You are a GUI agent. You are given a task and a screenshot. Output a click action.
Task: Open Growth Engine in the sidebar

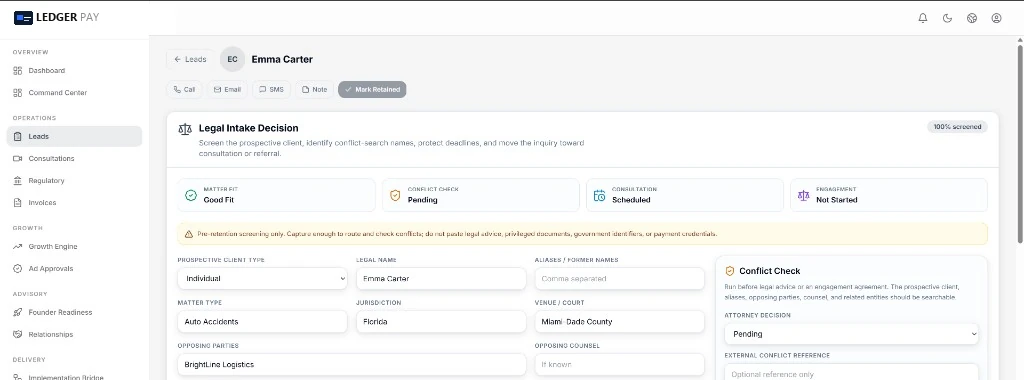[x=74, y=247]
